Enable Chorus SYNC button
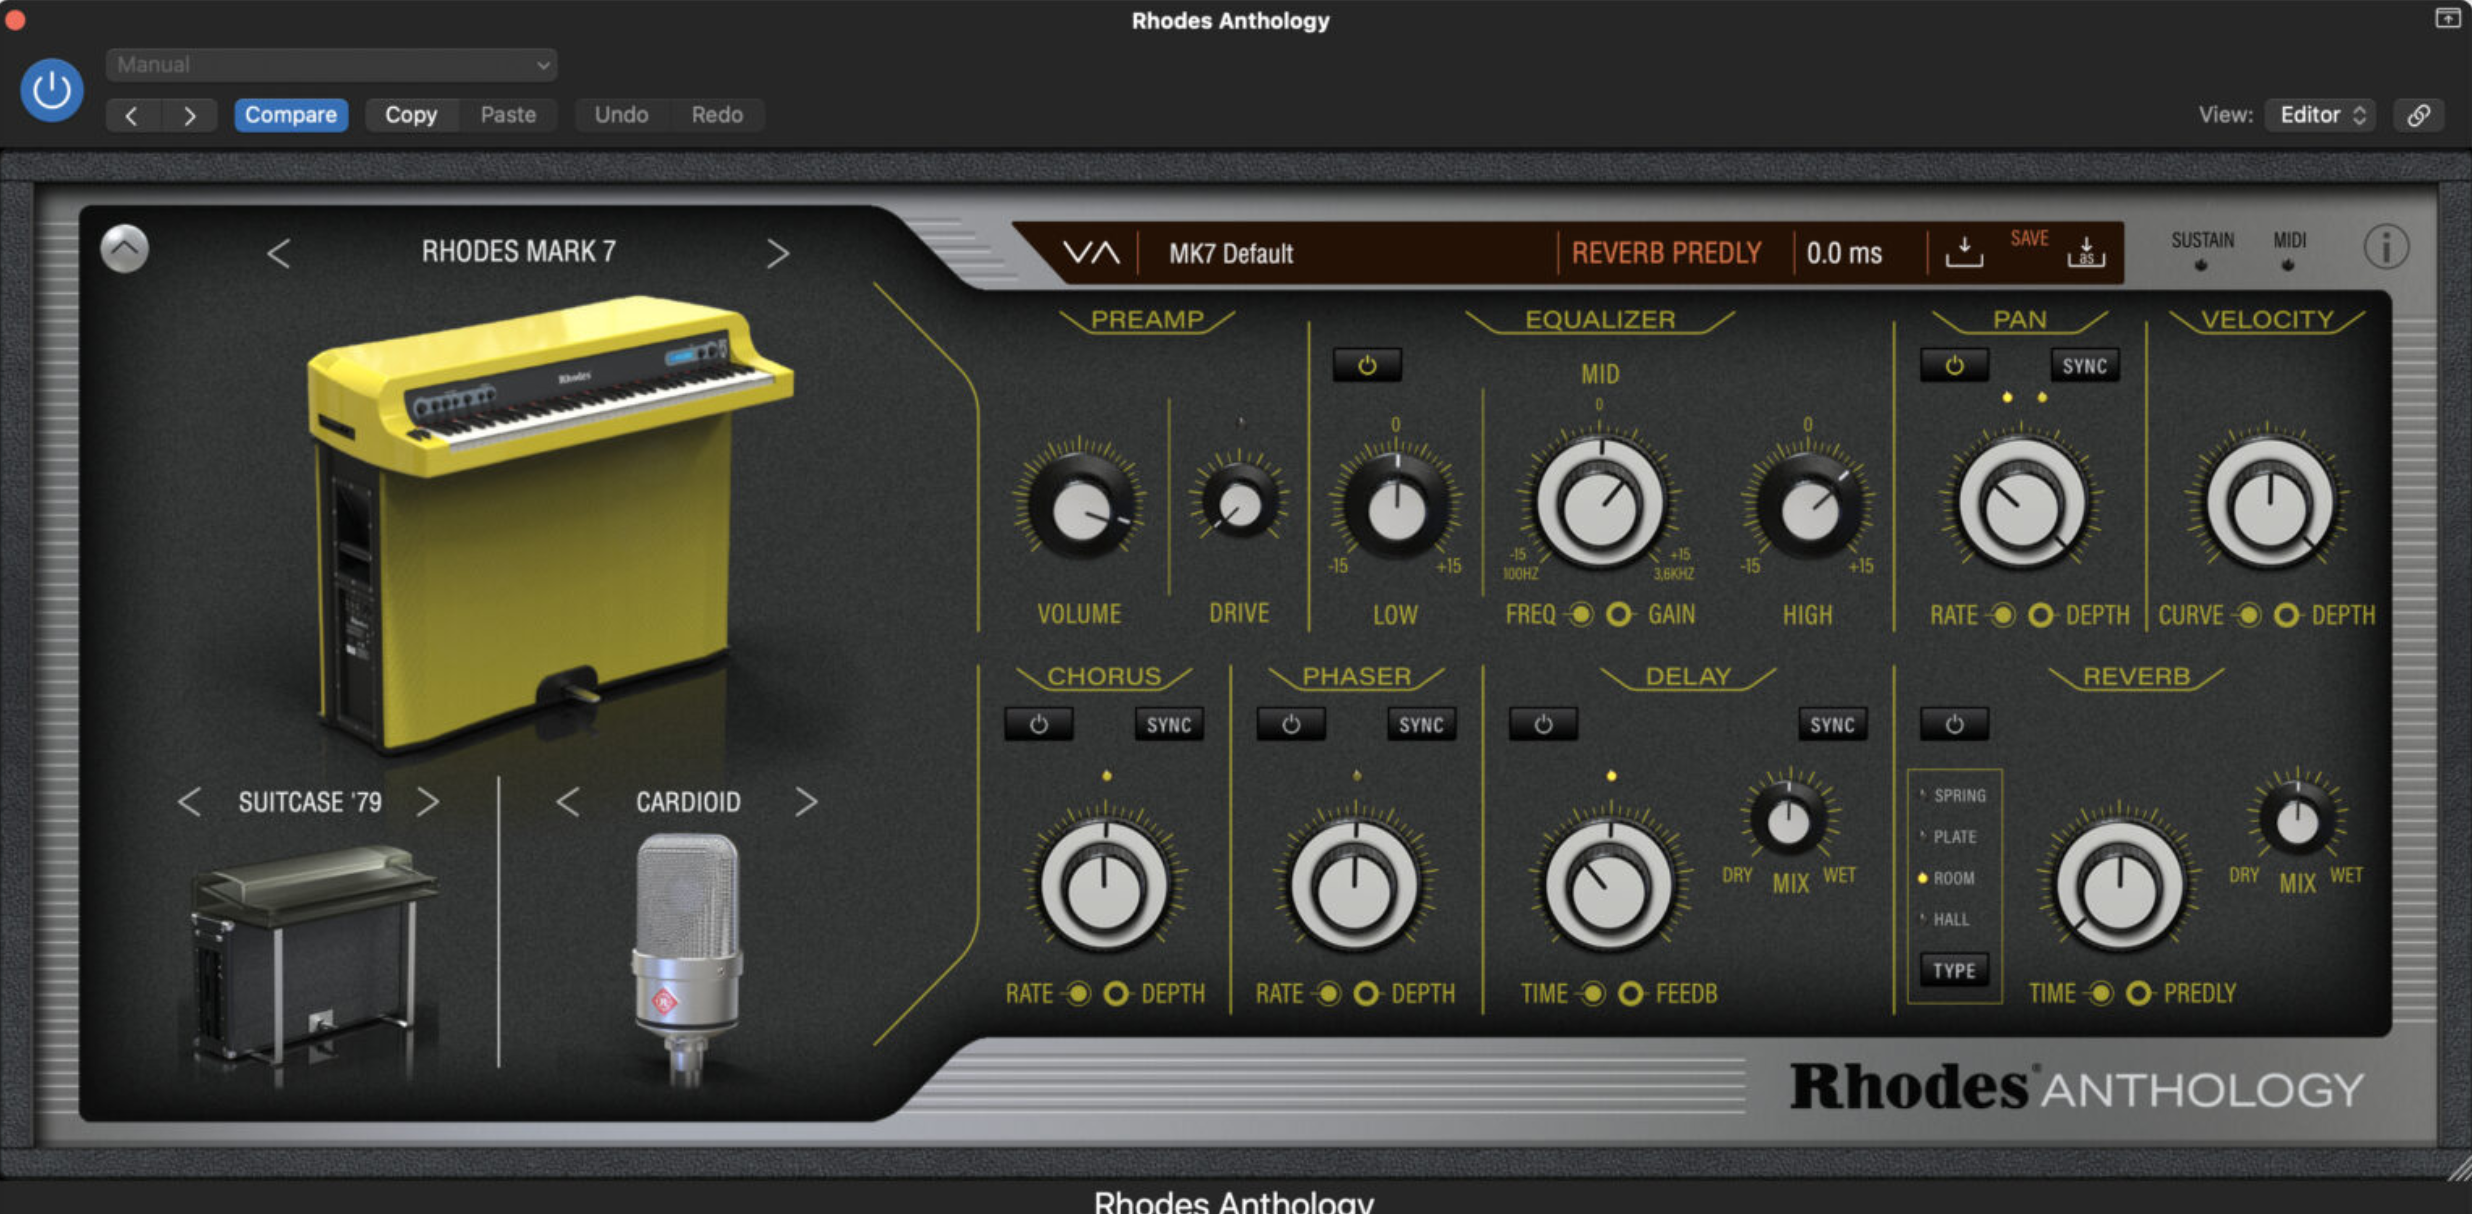2472x1214 pixels. [1168, 724]
